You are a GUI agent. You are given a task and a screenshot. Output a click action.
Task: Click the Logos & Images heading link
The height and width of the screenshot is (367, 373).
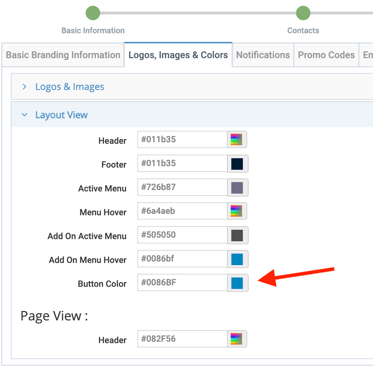pos(70,87)
